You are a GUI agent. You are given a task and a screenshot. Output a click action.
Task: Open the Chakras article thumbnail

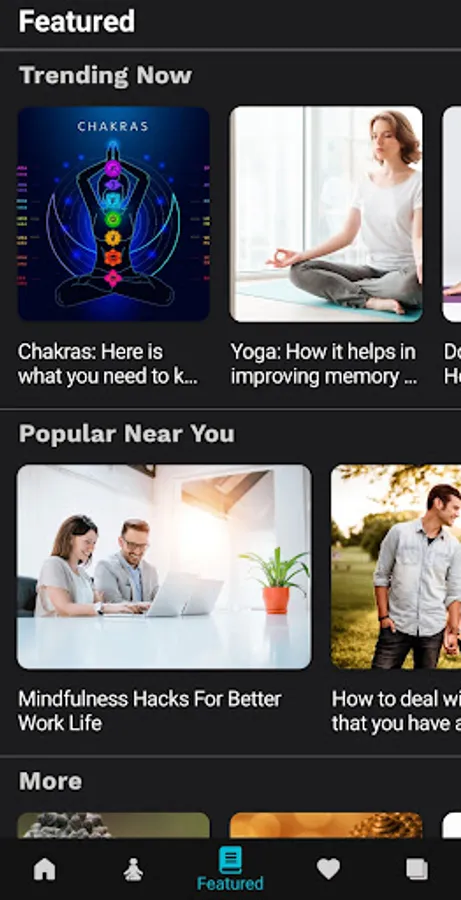(114, 214)
